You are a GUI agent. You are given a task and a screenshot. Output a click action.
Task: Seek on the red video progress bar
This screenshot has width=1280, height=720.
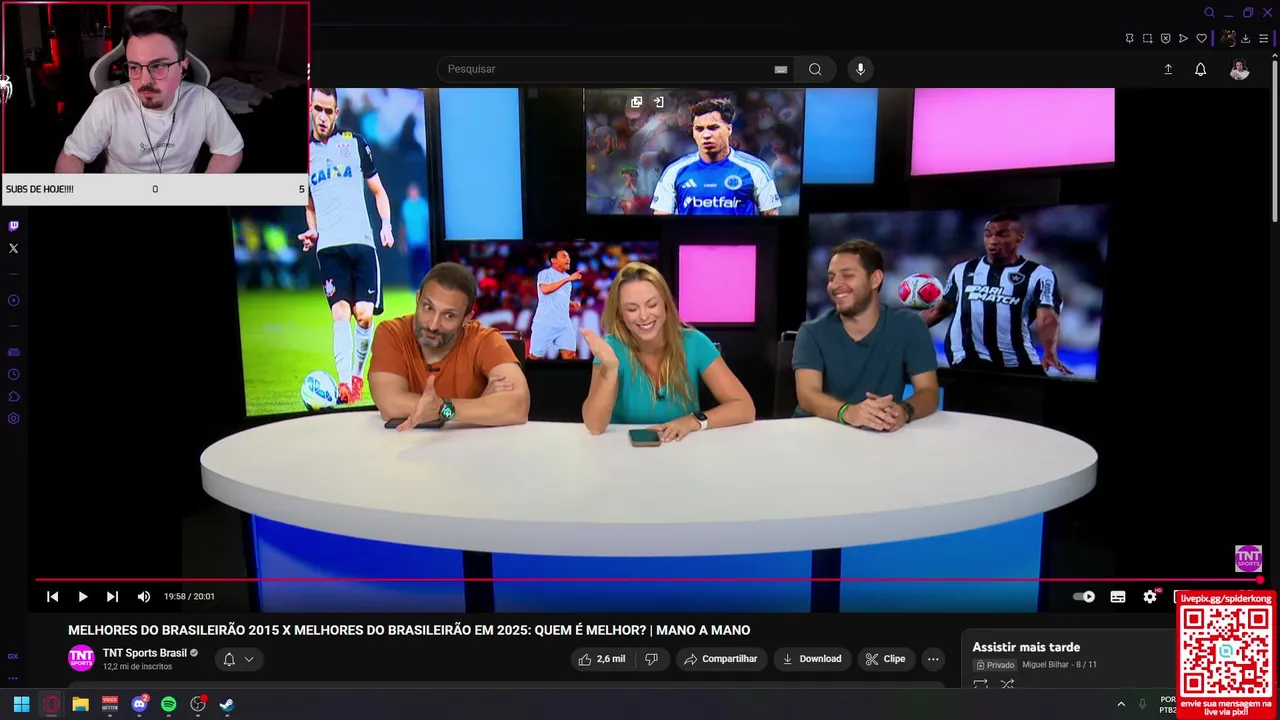tap(648, 579)
